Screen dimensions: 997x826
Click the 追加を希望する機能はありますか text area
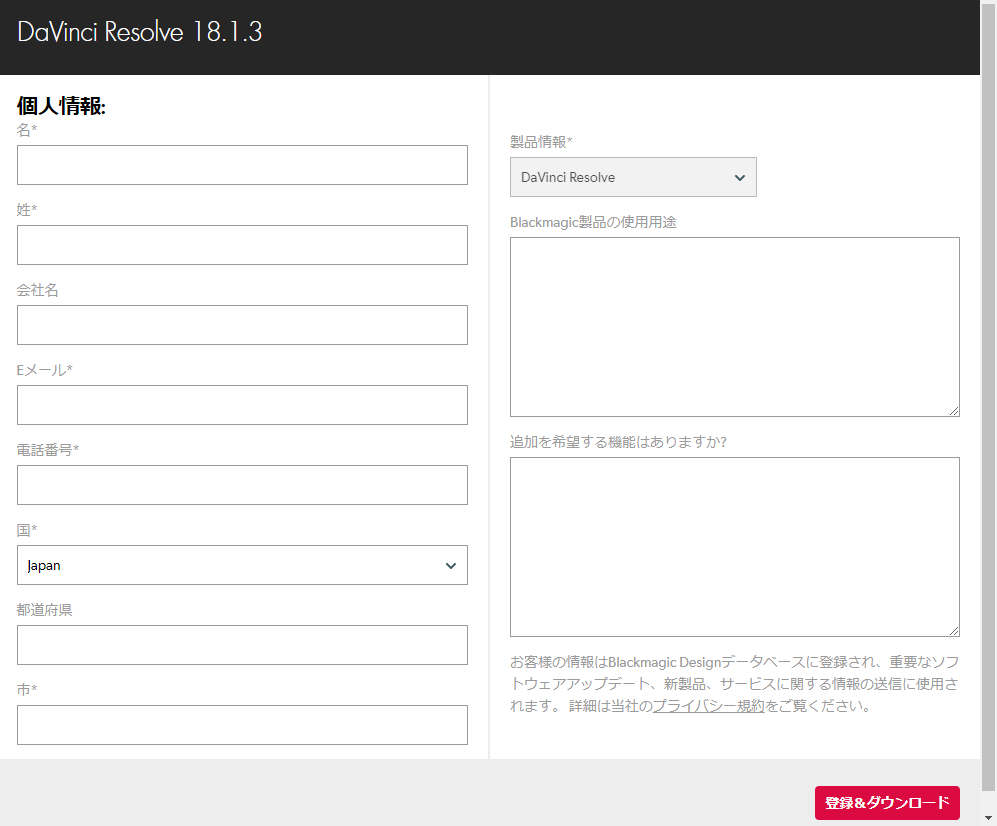(x=735, y=547)
